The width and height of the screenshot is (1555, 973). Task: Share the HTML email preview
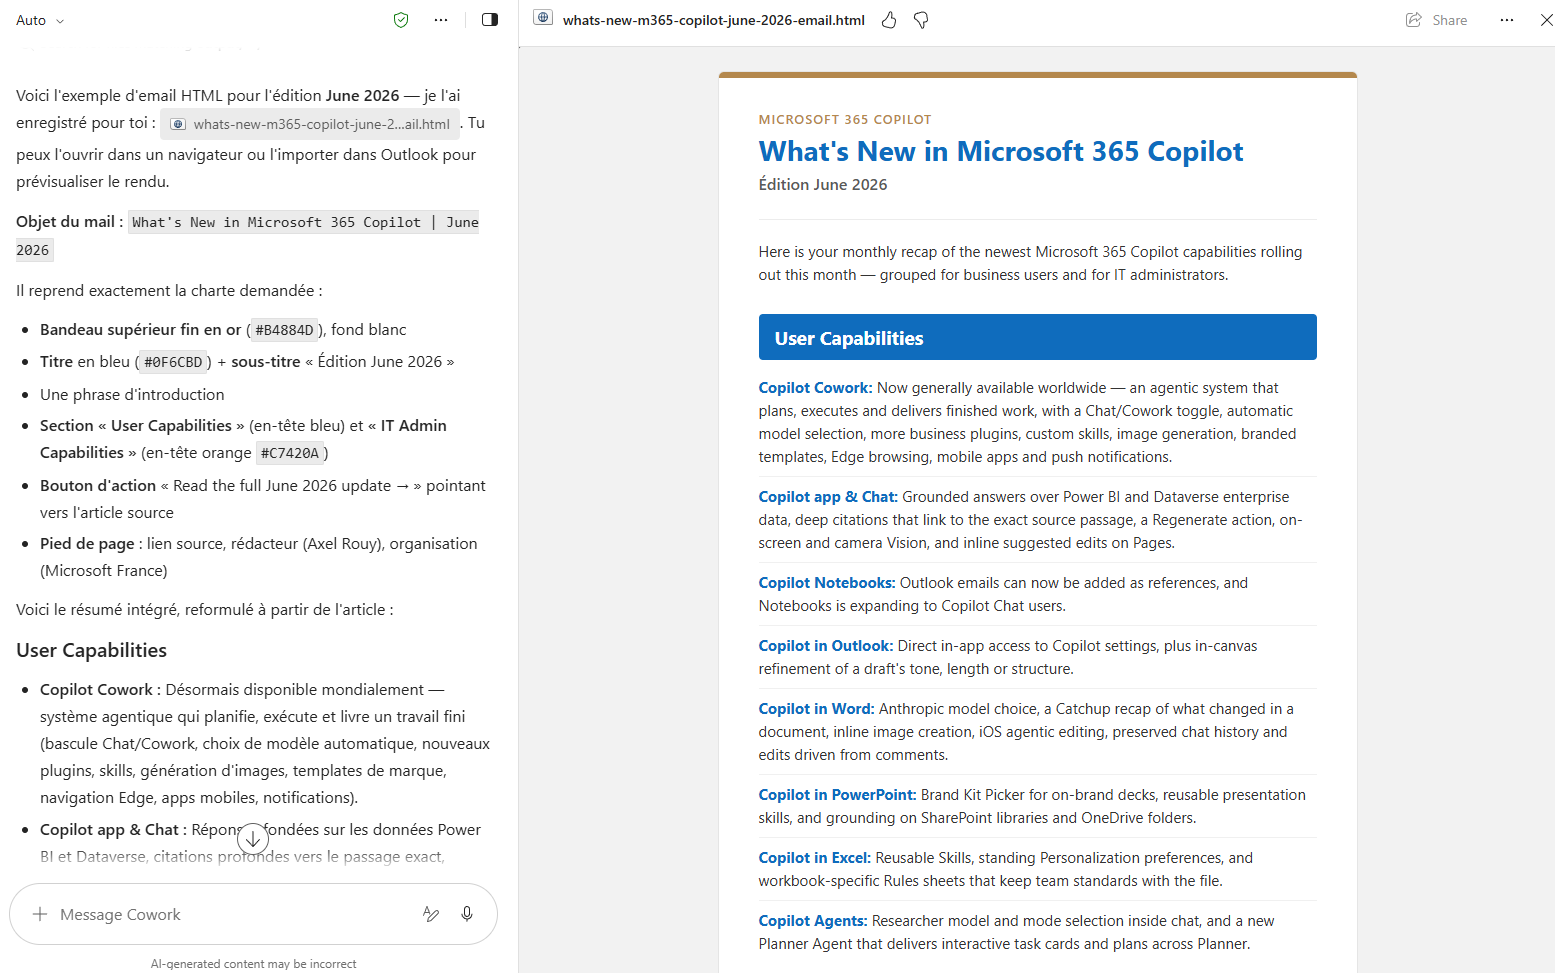(1436, 20)
